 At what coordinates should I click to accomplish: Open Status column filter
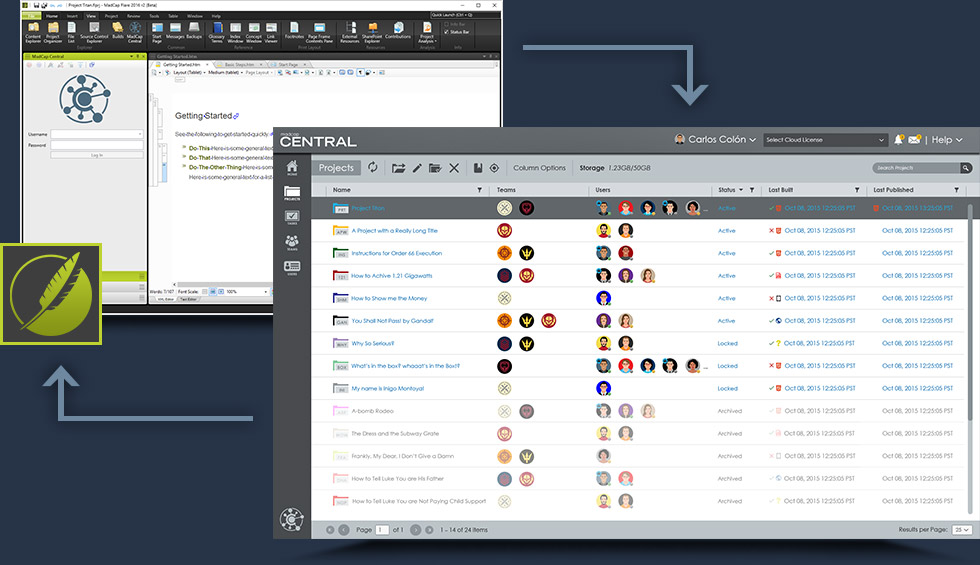click(x=752, y=190)
